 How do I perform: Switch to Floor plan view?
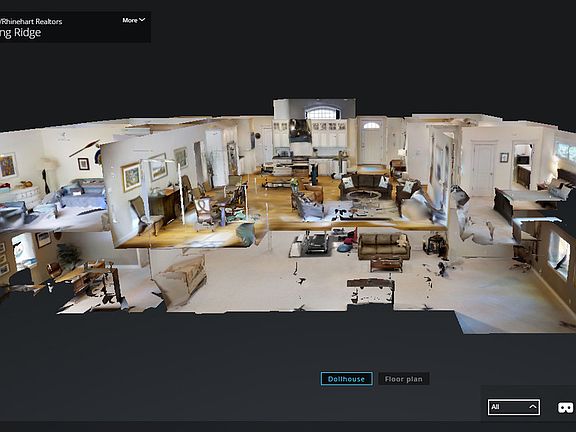pos(403,379)
